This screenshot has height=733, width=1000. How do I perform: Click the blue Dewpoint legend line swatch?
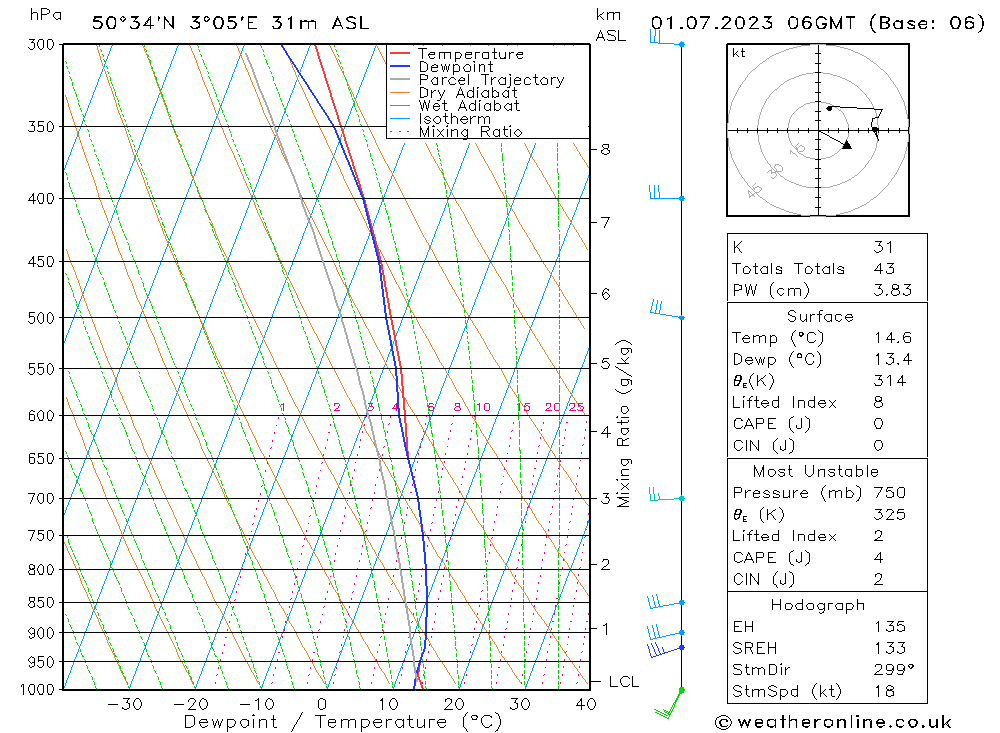[x=399, y=66]
